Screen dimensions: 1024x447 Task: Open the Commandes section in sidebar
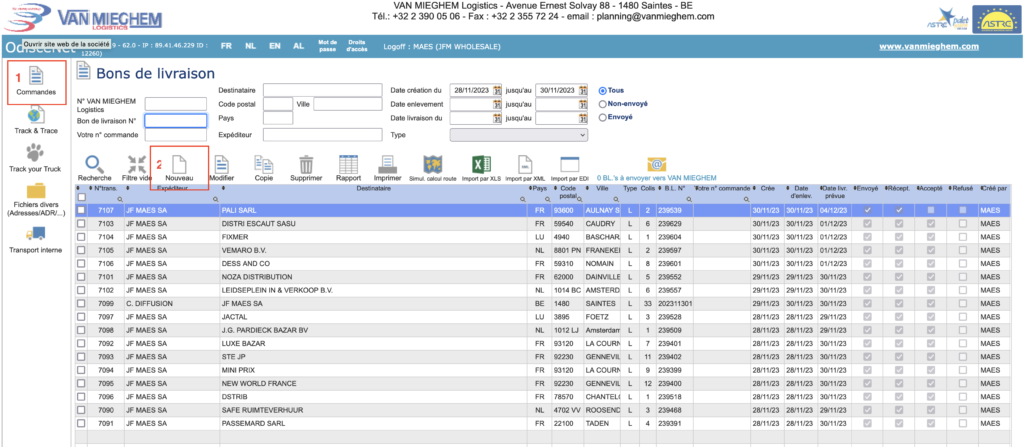coord(36,81)
